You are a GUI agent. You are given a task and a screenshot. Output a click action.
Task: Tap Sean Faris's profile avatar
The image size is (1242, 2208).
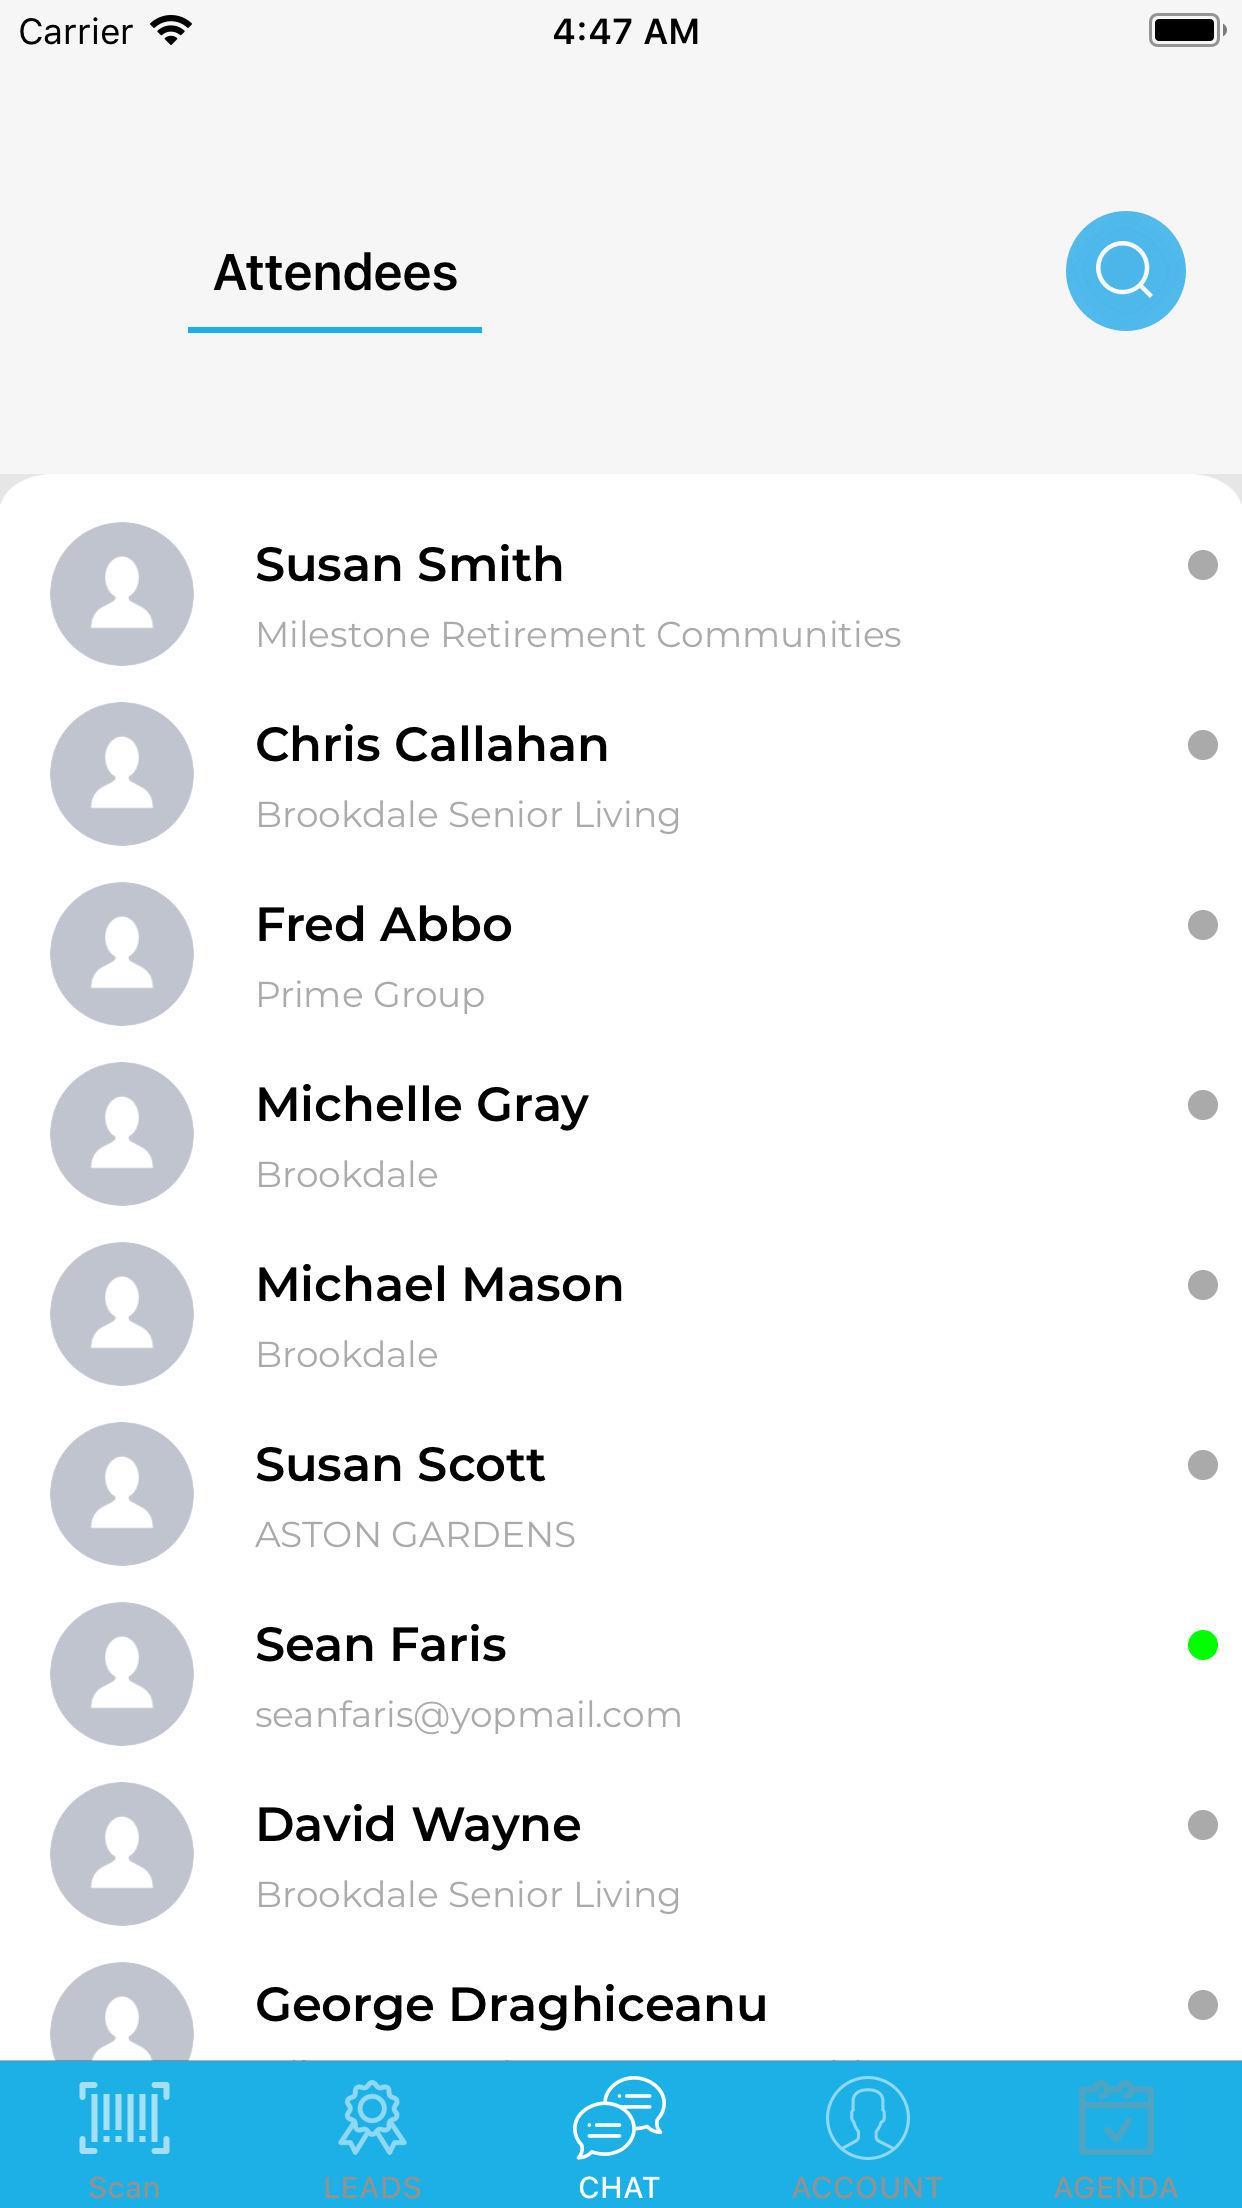[x=122, y=1674]
